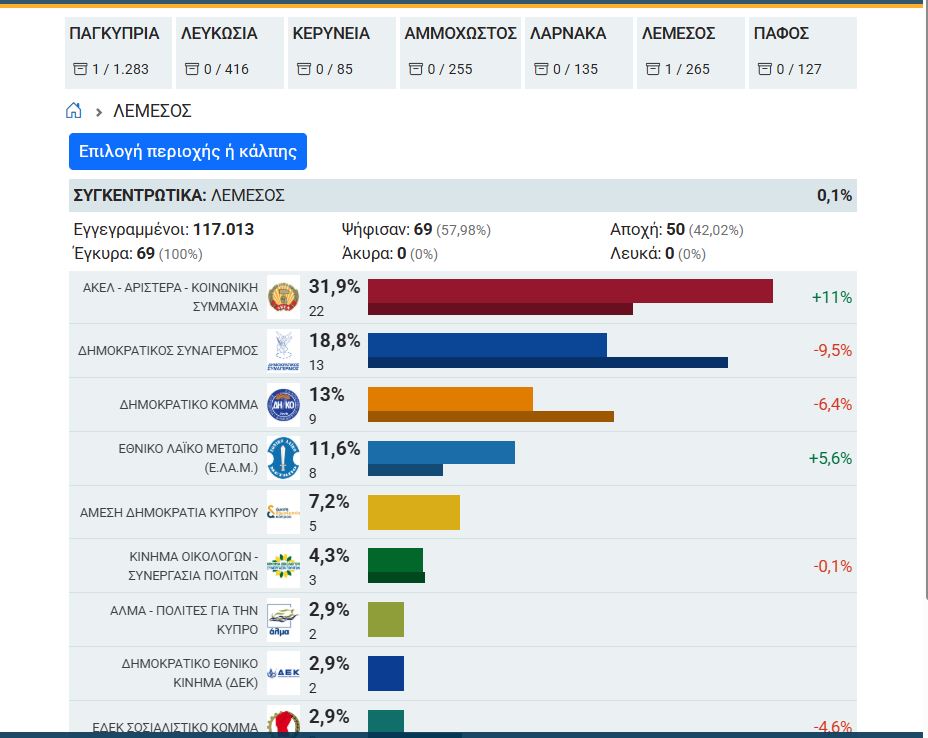Open the ΠΑΓΚΥΠΡΙΑ results tab
928x738 pixels.
pos(118,53)
